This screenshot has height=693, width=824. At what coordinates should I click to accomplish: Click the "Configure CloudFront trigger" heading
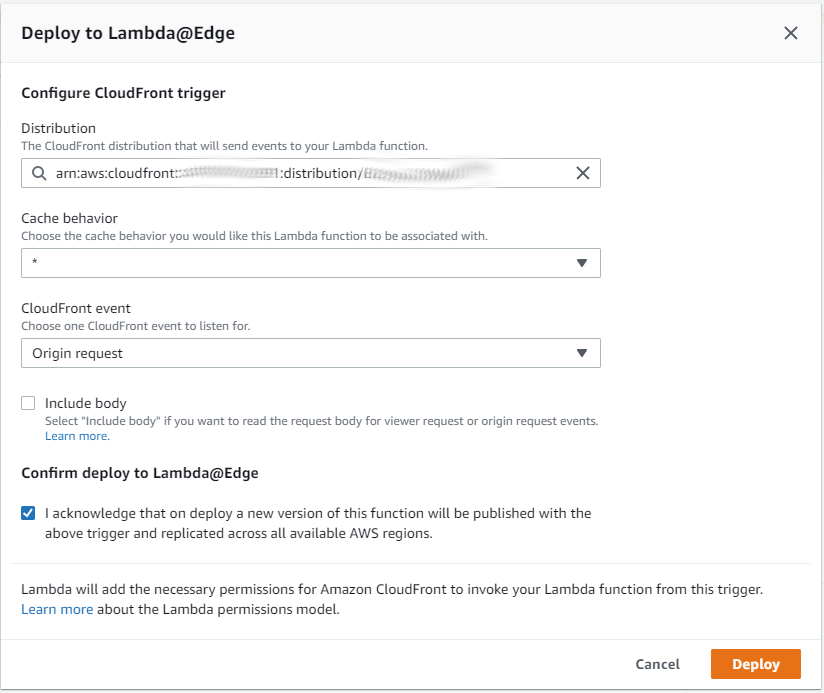(x=123, y=93)
